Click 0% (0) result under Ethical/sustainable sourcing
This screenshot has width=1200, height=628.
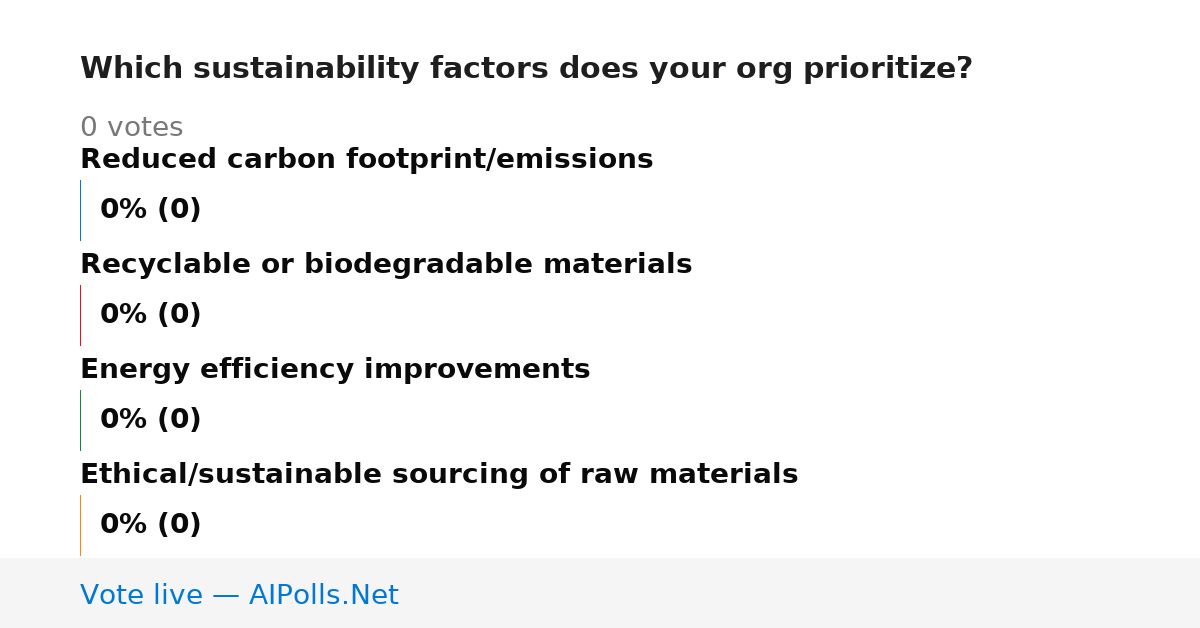pos(151,525)
